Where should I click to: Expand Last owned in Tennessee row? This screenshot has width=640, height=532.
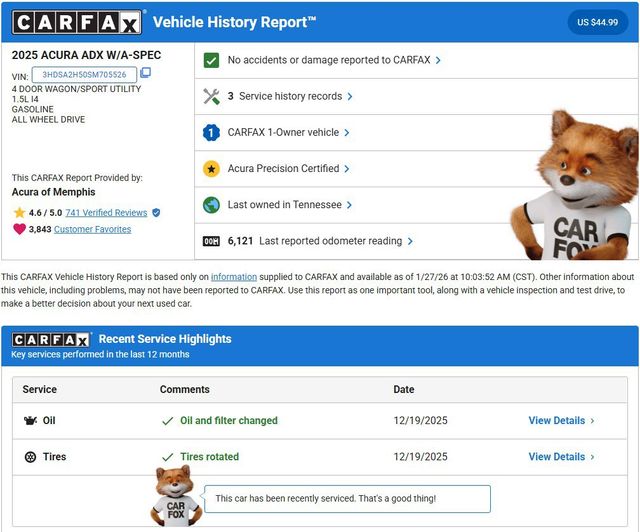(x=290, y=205)
